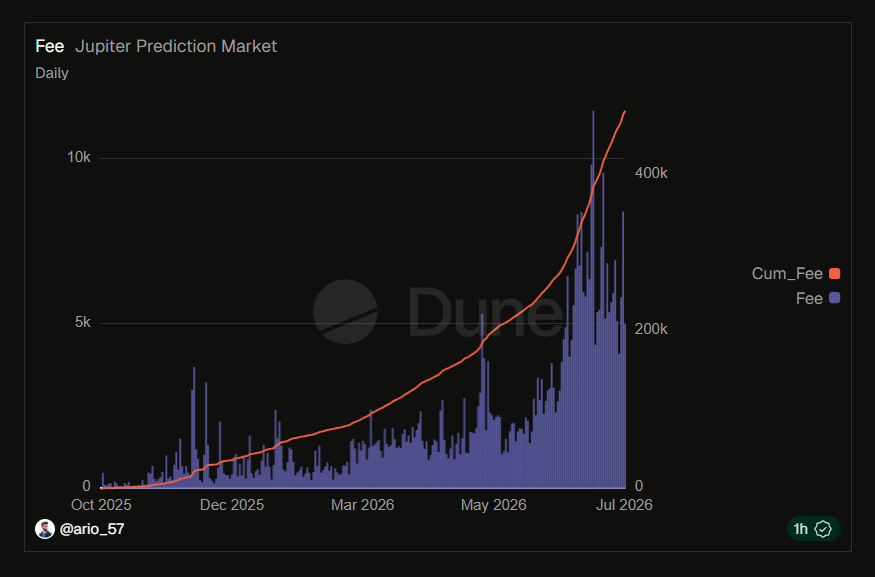Click the ario_57 profile avatar
The height and width of the screenshot is (577, 875).
45,528
